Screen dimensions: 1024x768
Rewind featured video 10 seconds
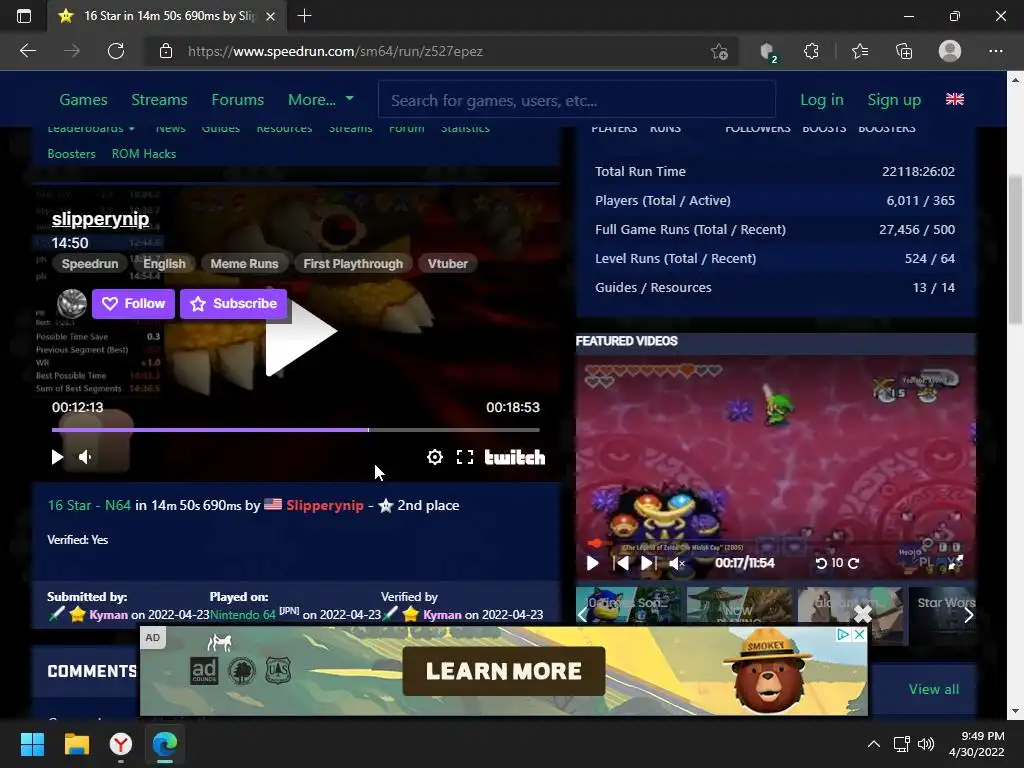[x=822, y=563]
